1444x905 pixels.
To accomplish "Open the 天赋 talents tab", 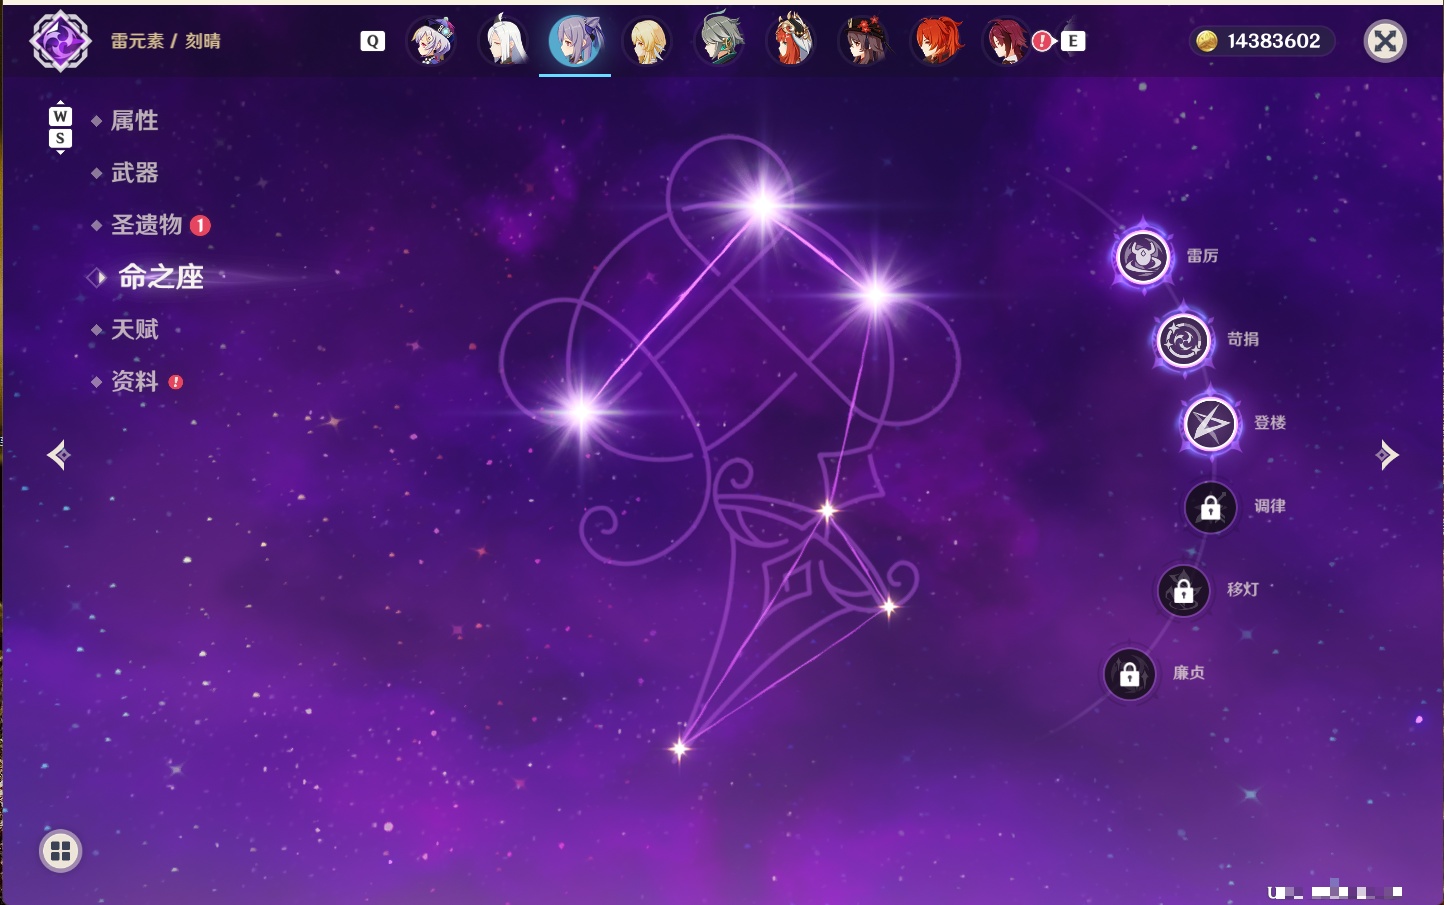I will 134,329.
